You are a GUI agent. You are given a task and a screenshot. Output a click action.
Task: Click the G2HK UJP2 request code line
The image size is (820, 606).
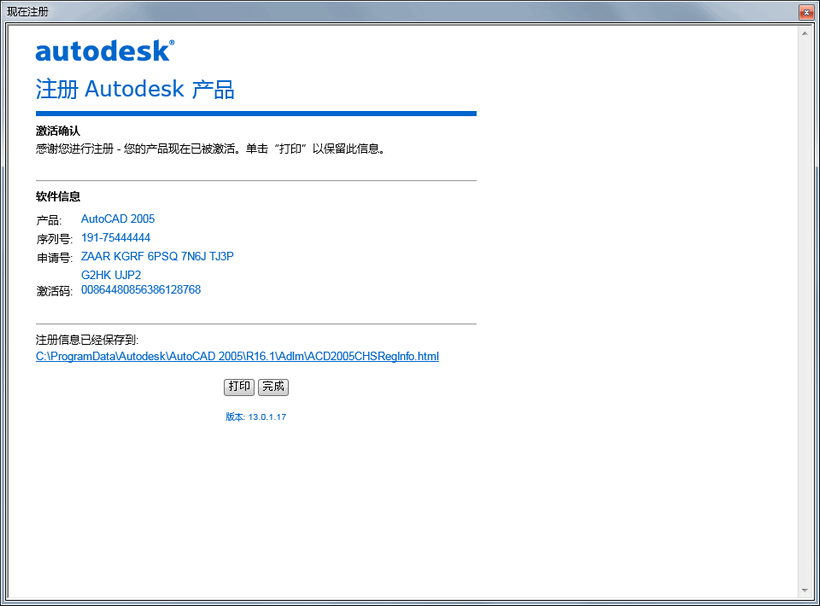point(110,274)
